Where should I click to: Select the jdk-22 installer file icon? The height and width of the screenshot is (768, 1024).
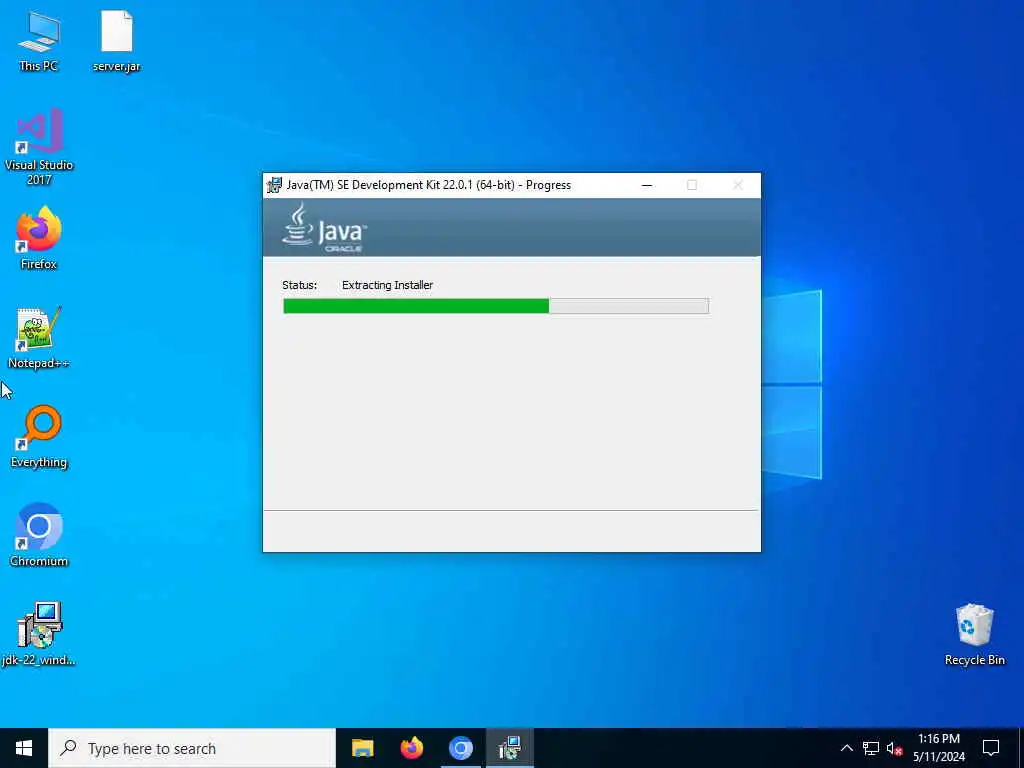tap(39, 634)
